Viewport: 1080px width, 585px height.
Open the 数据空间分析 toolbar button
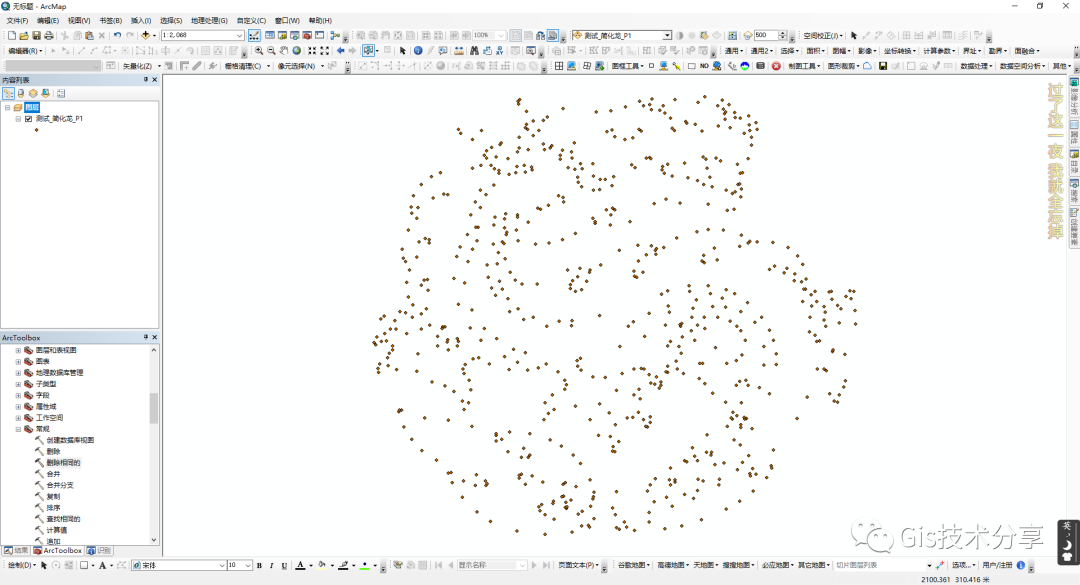tap(1022, 66)
